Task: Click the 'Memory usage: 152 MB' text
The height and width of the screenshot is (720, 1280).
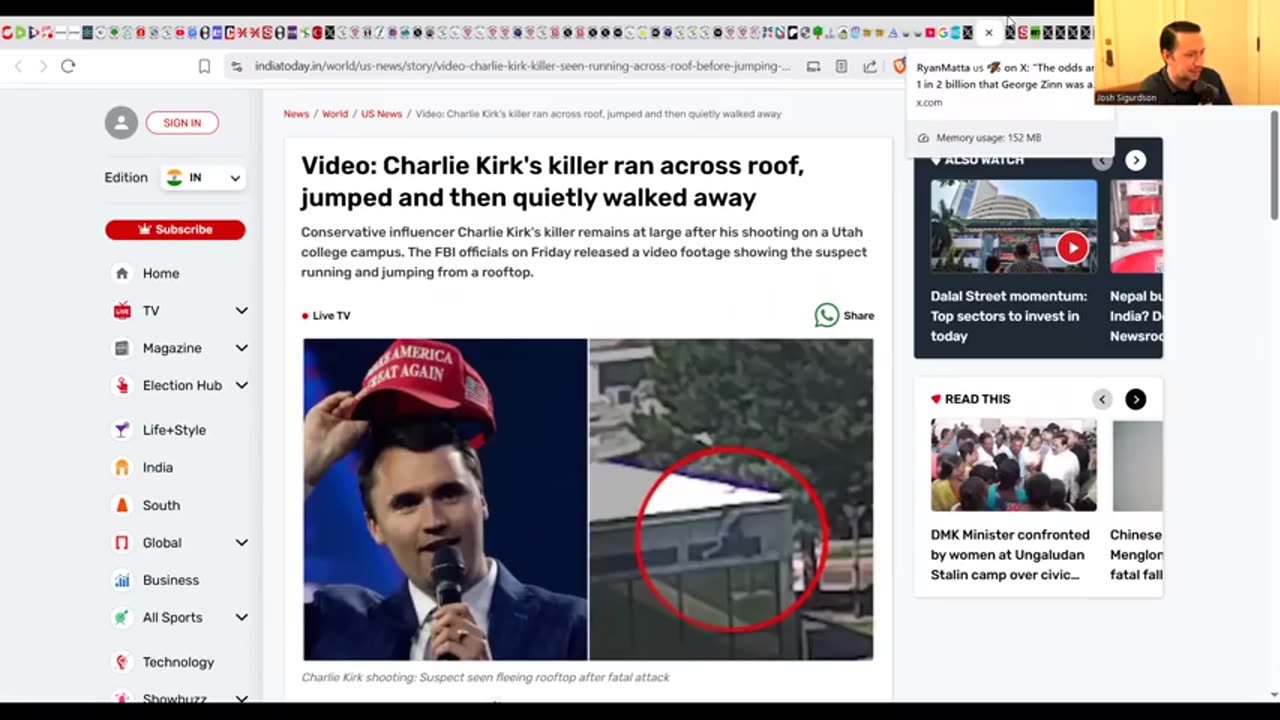Action: 988,138
